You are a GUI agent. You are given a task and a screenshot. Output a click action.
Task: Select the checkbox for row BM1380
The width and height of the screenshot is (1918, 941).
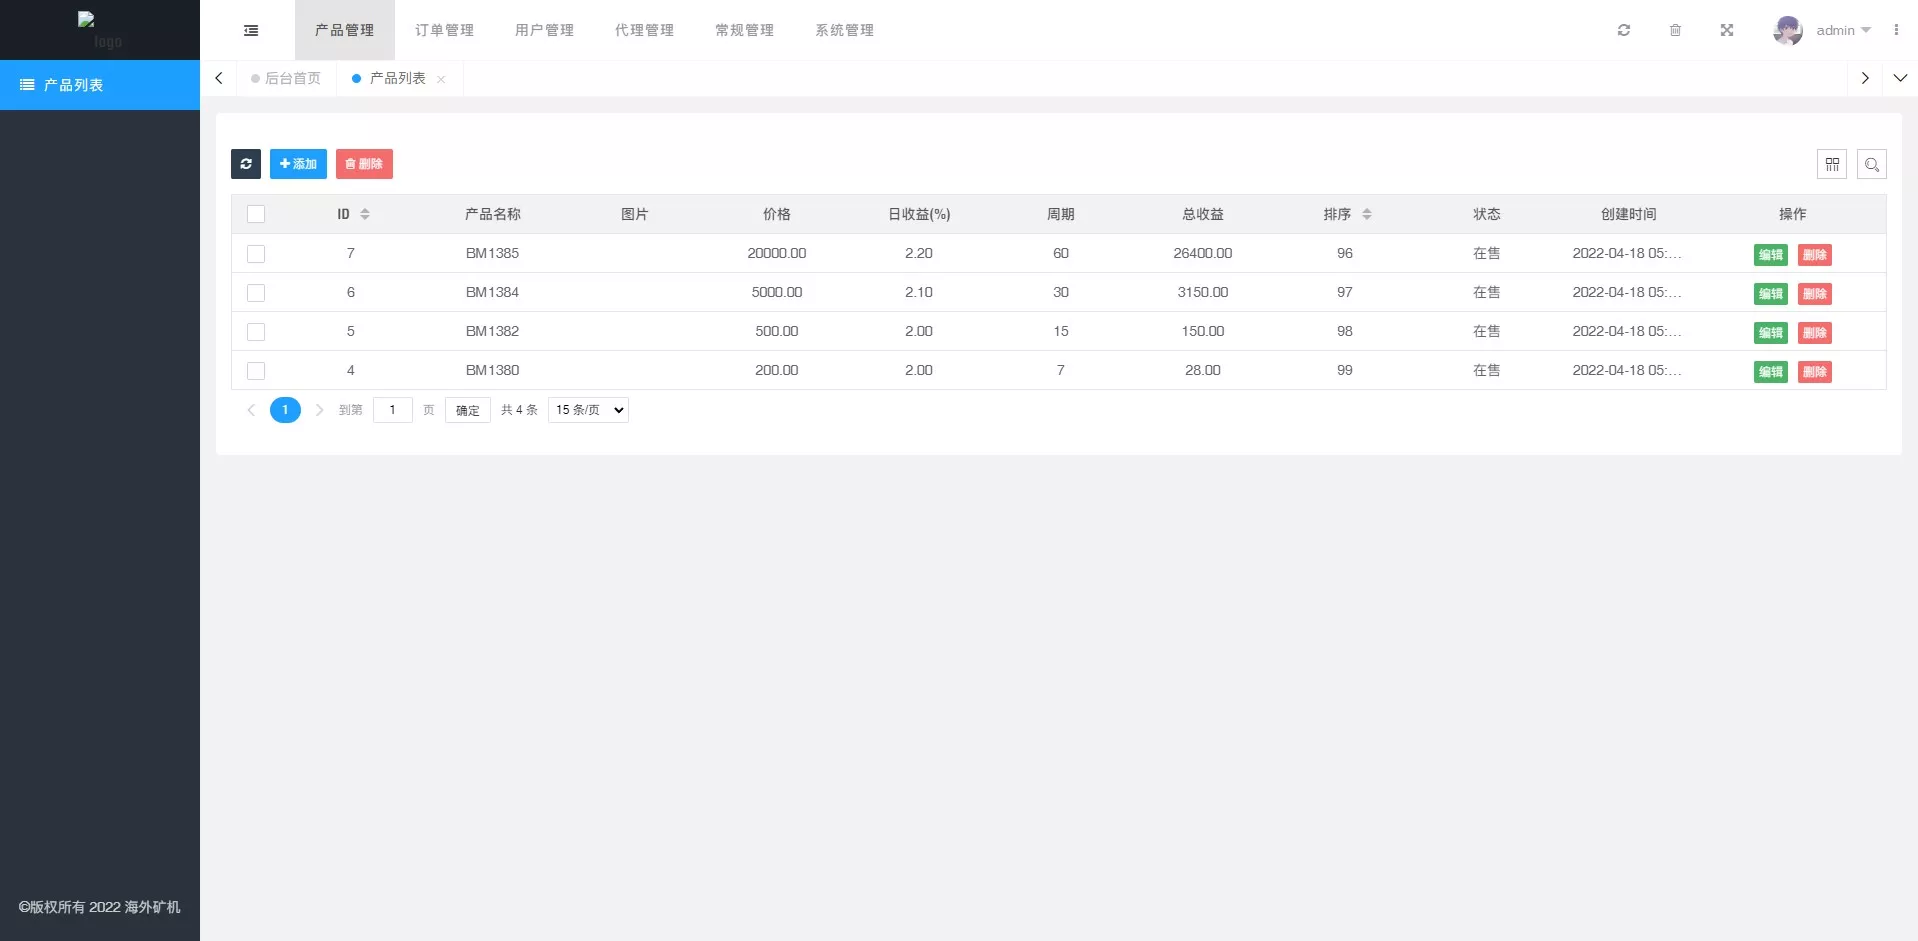[256, 371]
